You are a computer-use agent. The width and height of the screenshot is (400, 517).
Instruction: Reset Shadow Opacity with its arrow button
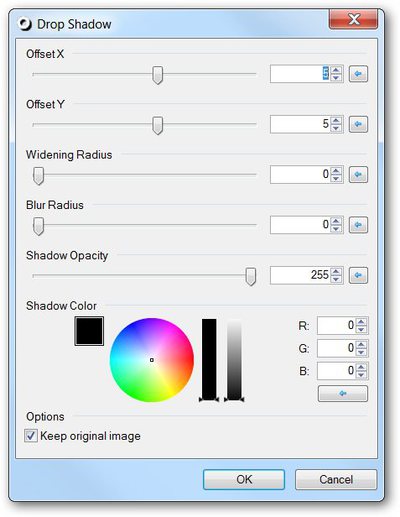coord(358,275)
